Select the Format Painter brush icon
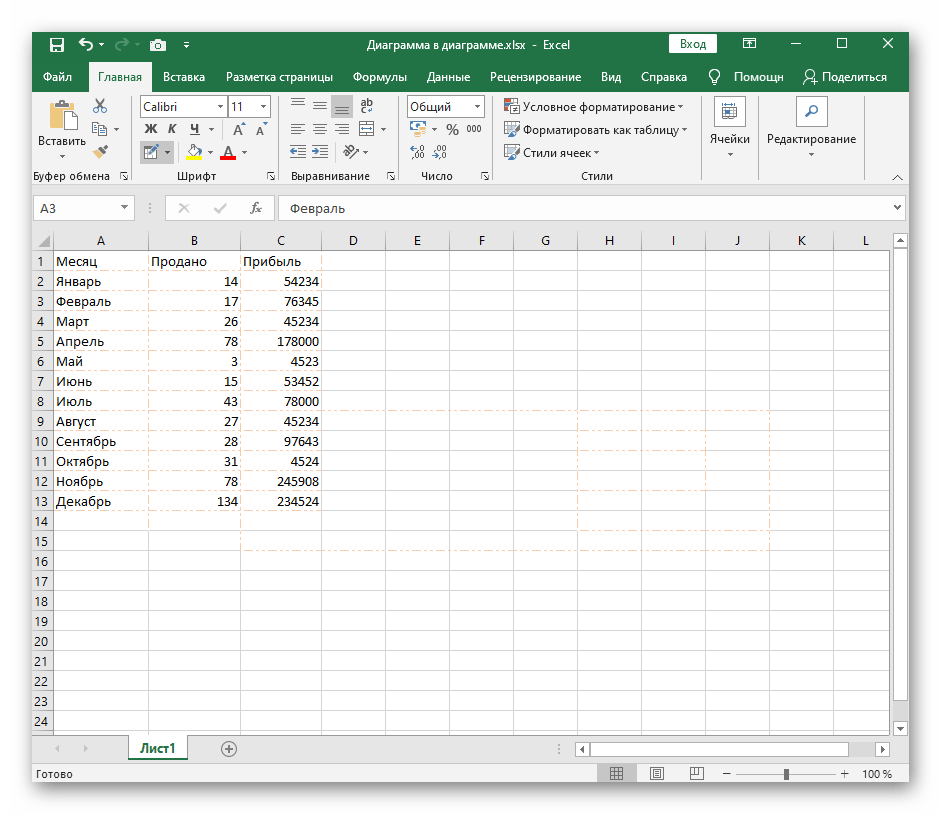Screen dimensions: 941x814 click(x=100, y=152)
